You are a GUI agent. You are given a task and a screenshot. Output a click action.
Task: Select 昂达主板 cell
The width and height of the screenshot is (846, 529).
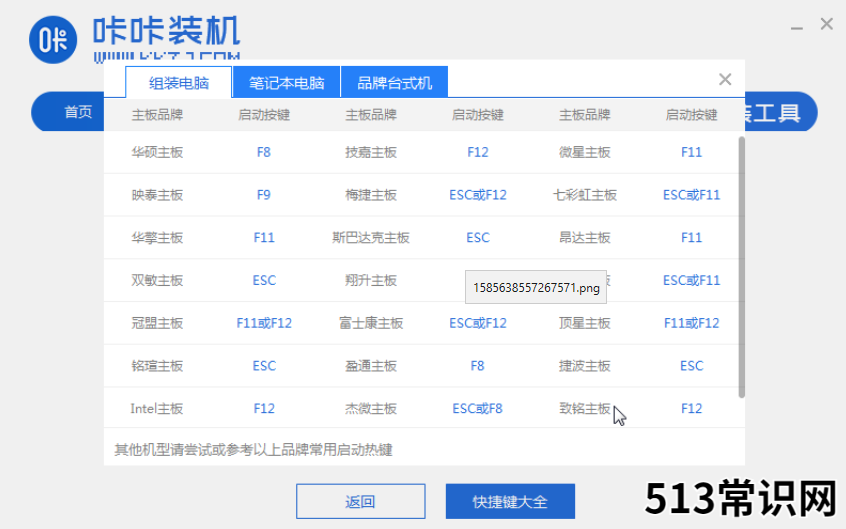pyautogui.click(x=584, y=238)
